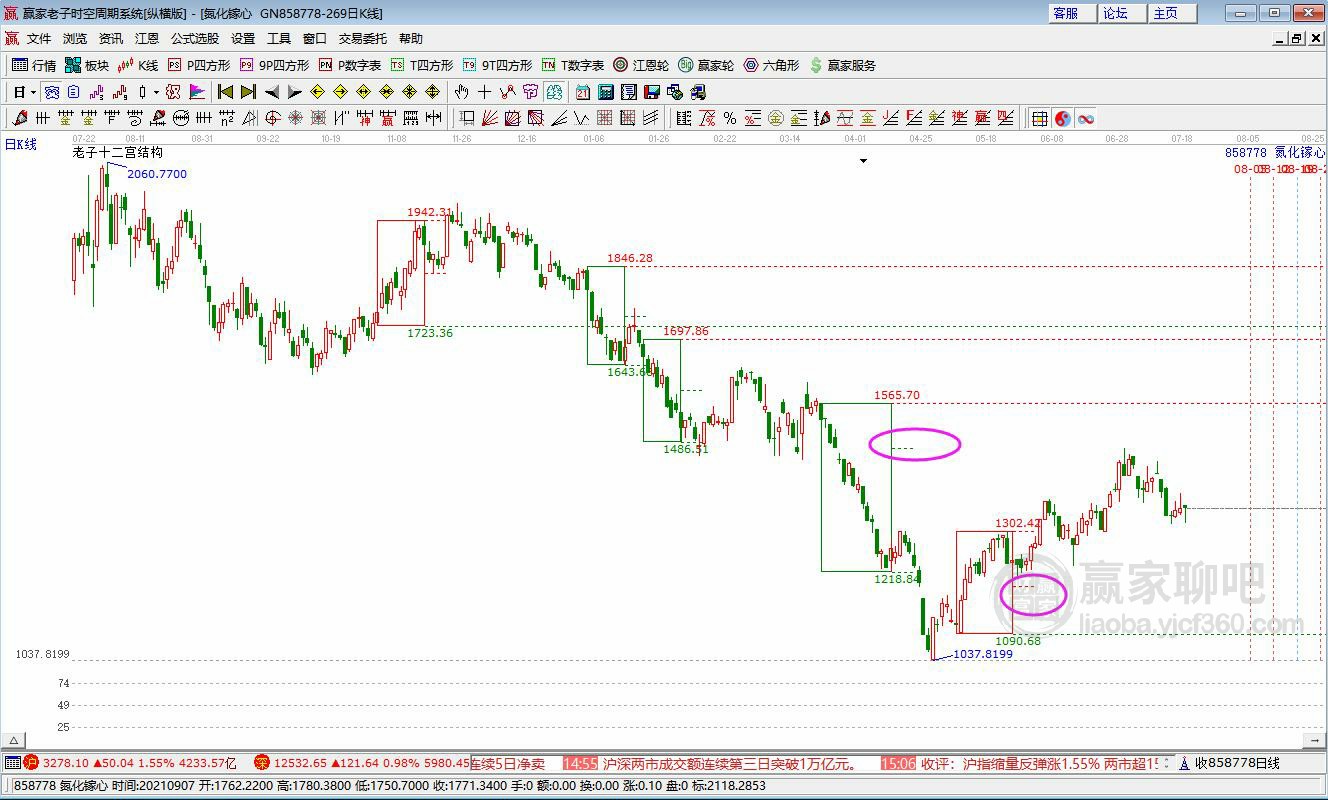
Task: Click the 1090.68 support level label
Action: [x=1018, y=641]
